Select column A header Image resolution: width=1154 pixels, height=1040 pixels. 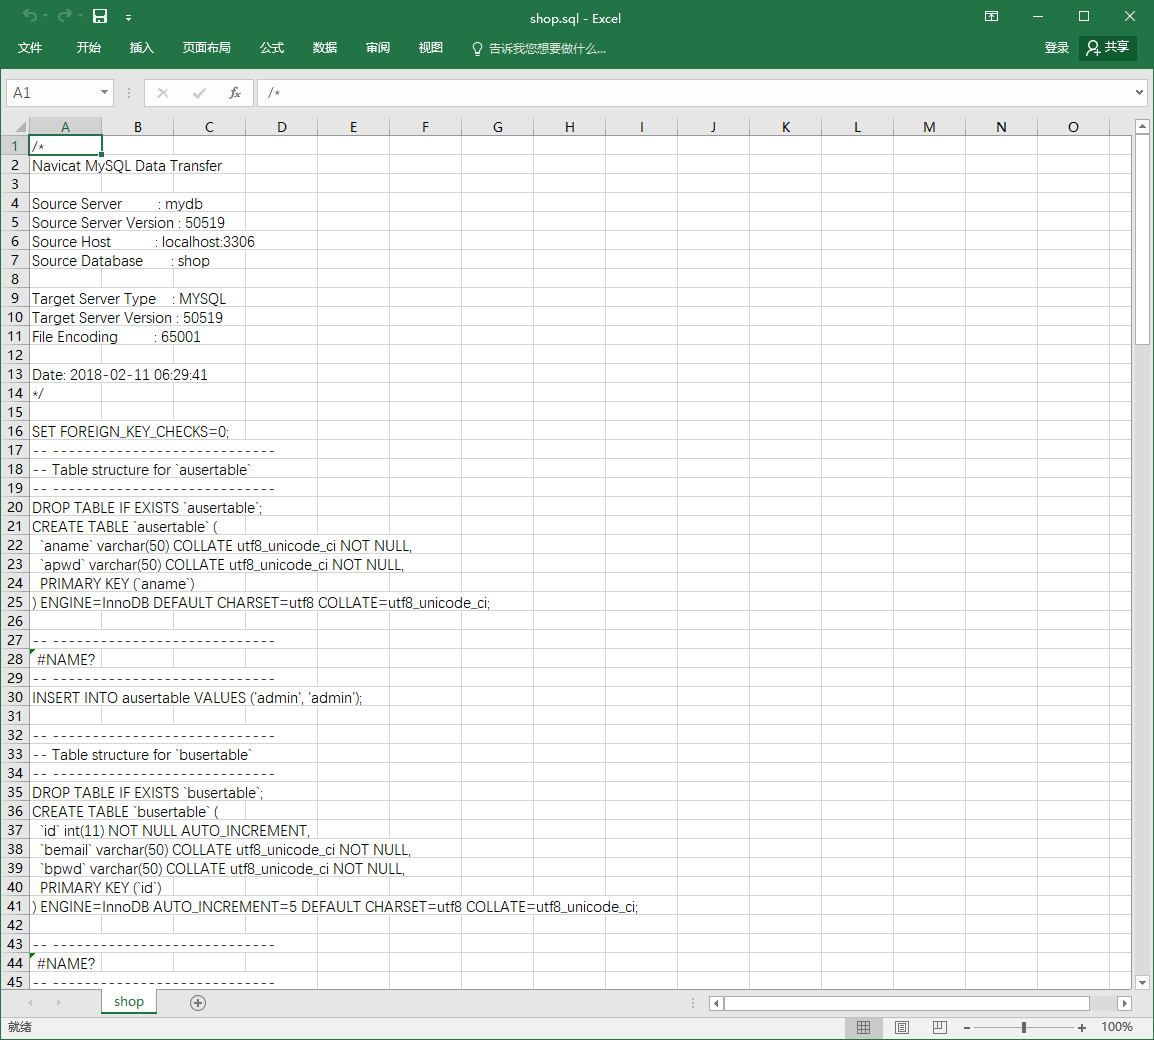tap(66, 127)
